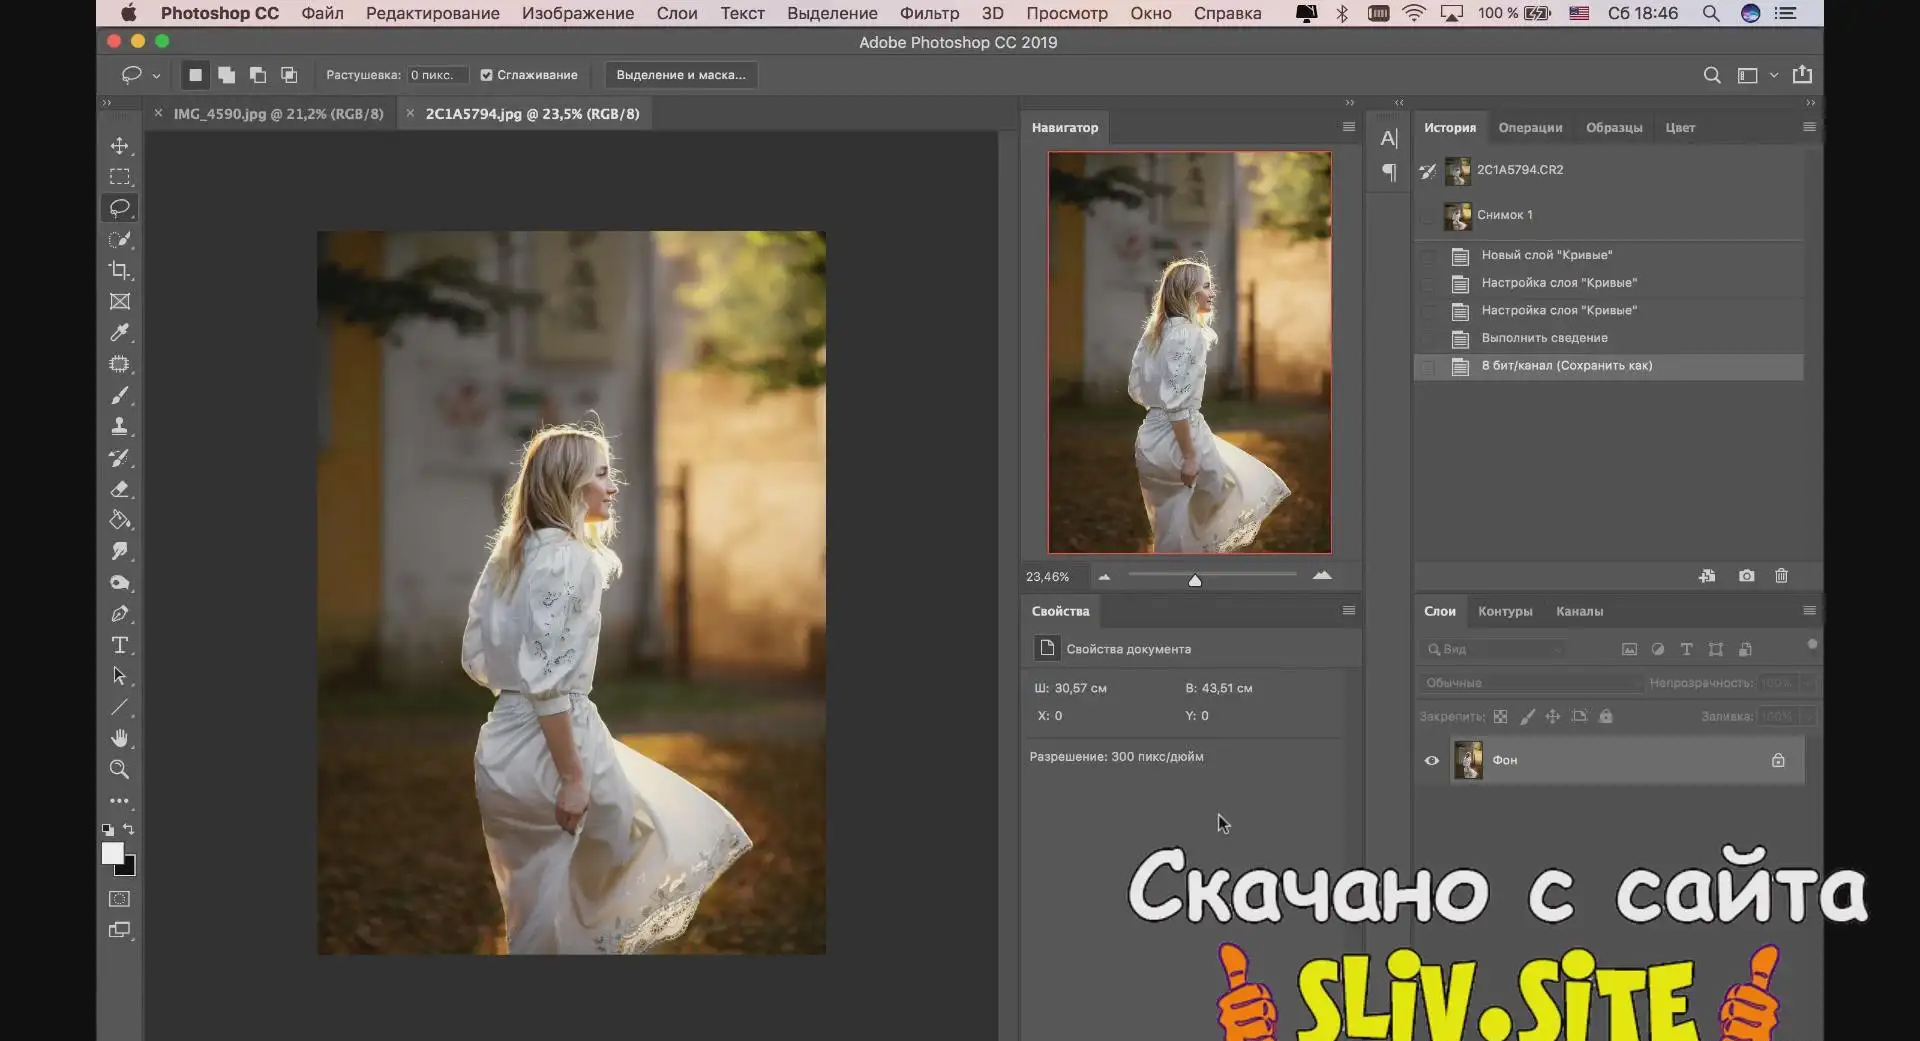
Task: Click the foreground color swatch
Action: click(x=112, y=853)
